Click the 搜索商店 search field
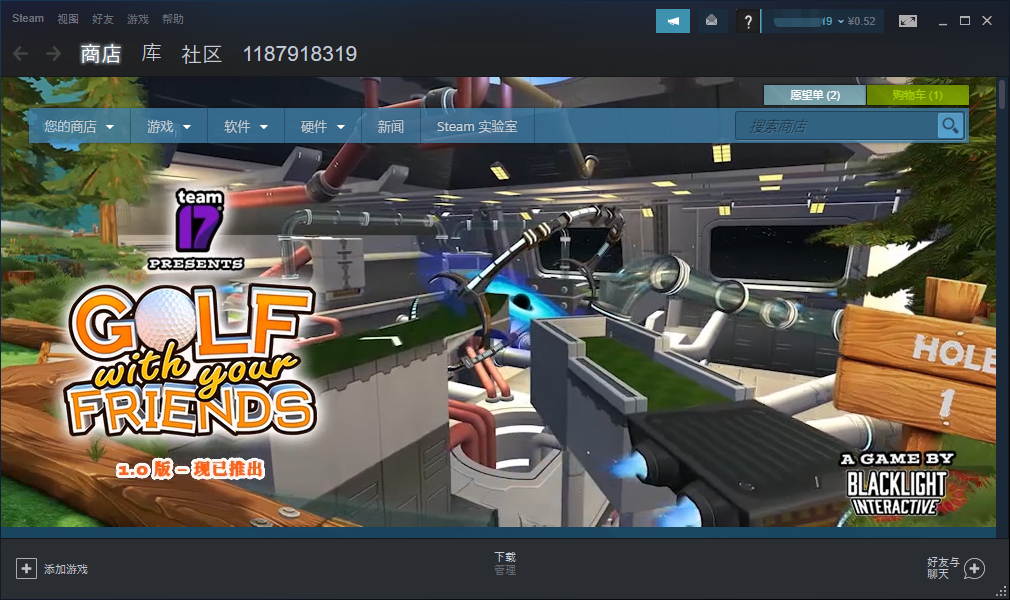Image resolution: width=1010 pixels, height=600 pixels. (836, 126)
